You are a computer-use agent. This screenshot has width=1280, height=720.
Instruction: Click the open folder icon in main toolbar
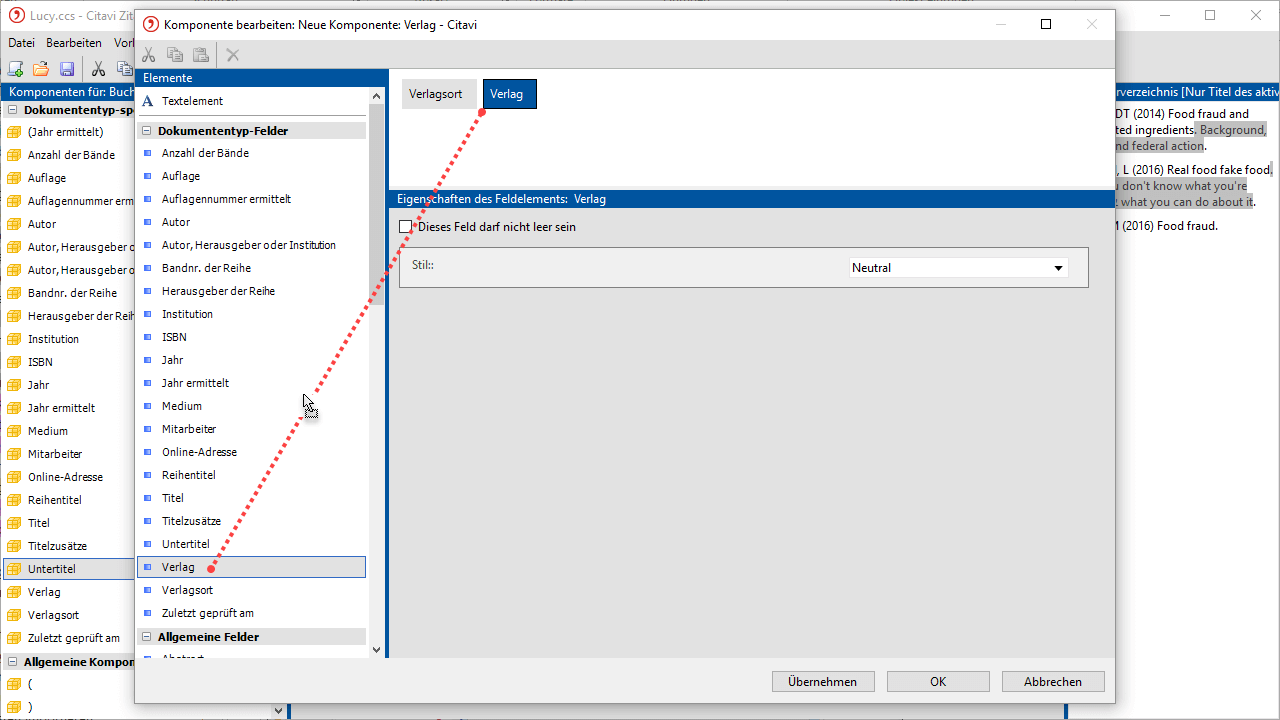[41, 69]
